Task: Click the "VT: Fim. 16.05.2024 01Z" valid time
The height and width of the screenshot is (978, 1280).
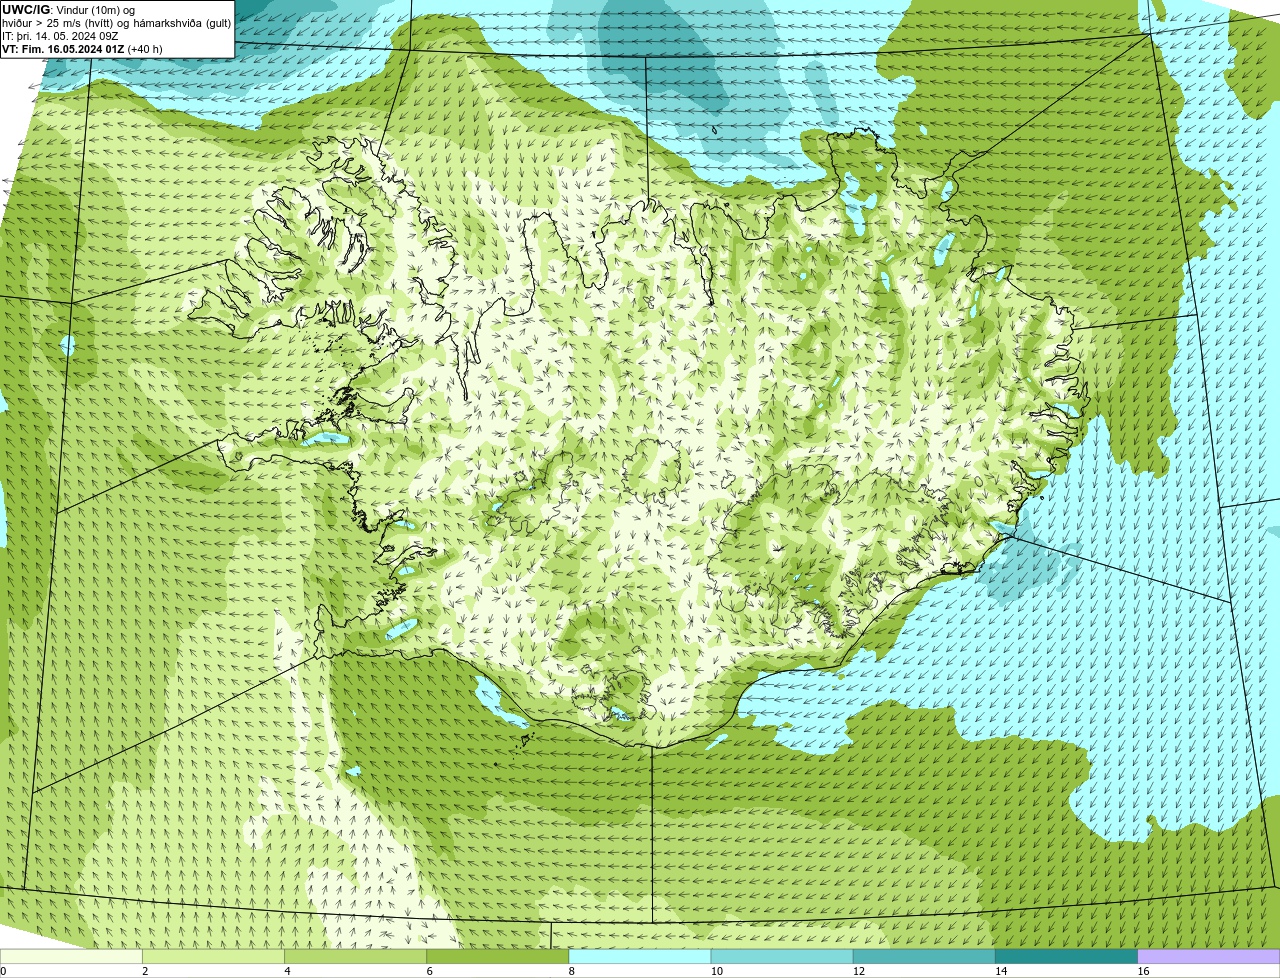Action: point(63,48)
